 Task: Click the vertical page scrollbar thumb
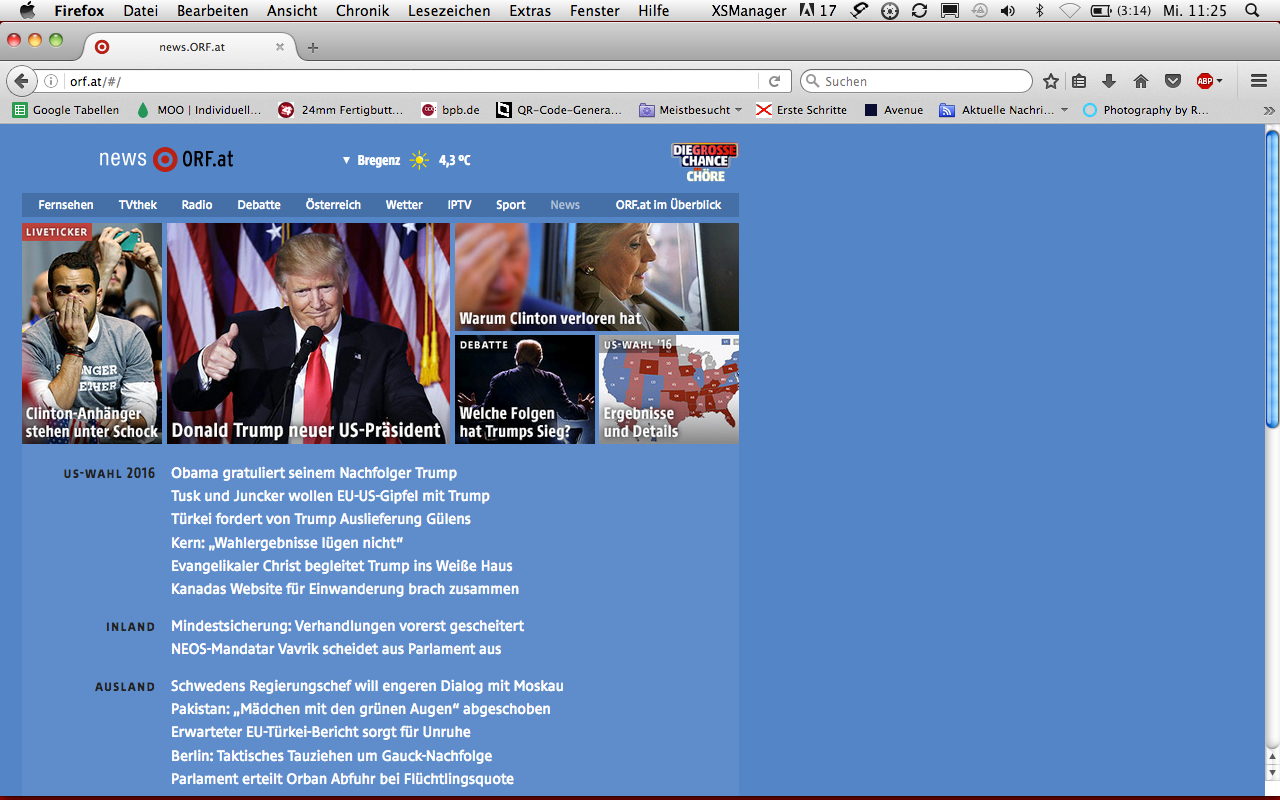1272,280
